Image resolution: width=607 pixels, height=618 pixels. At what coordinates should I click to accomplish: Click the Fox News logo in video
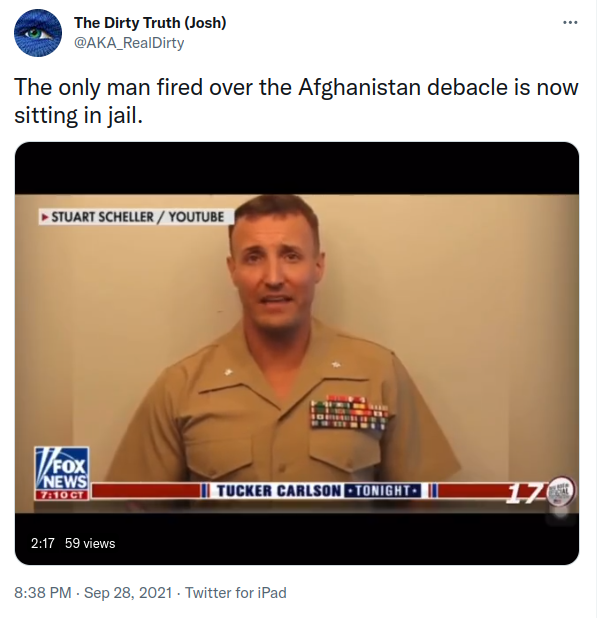61,469
